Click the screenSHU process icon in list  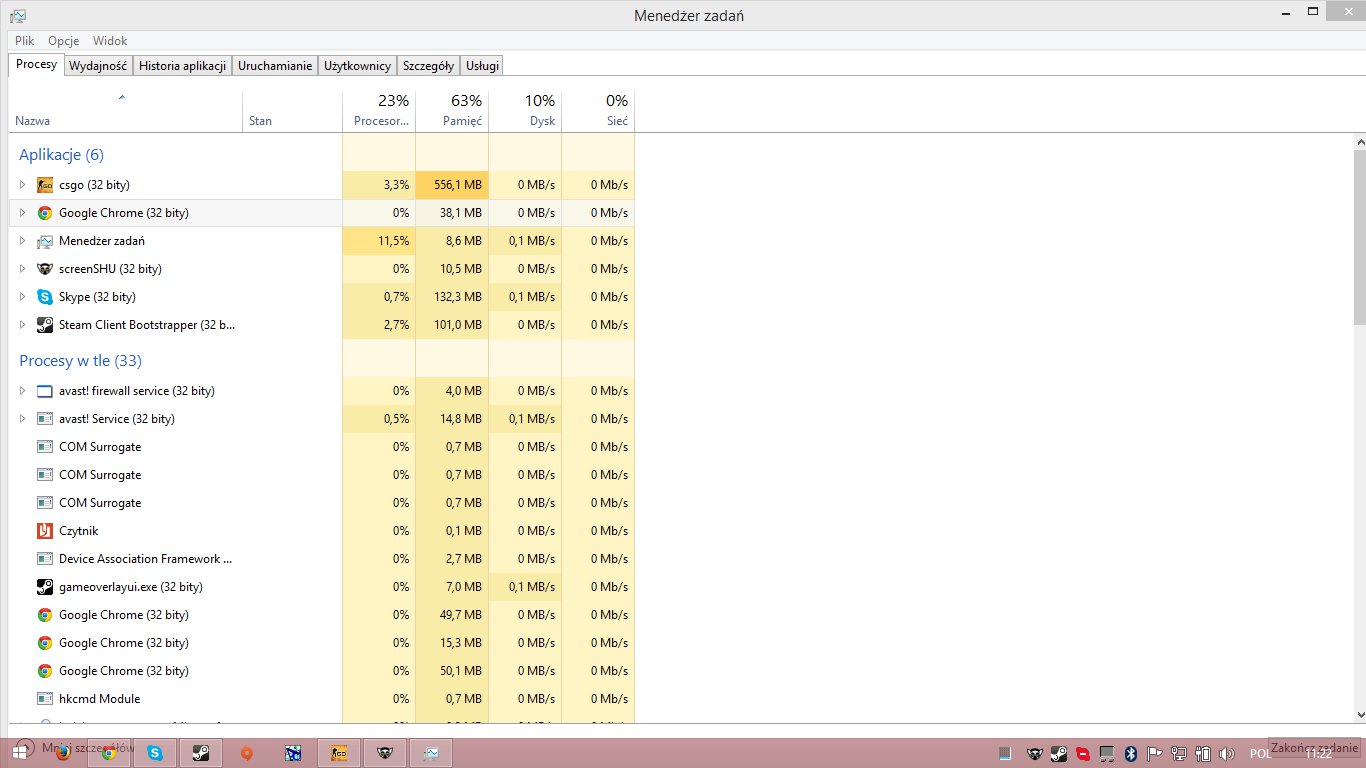point(45,269)
